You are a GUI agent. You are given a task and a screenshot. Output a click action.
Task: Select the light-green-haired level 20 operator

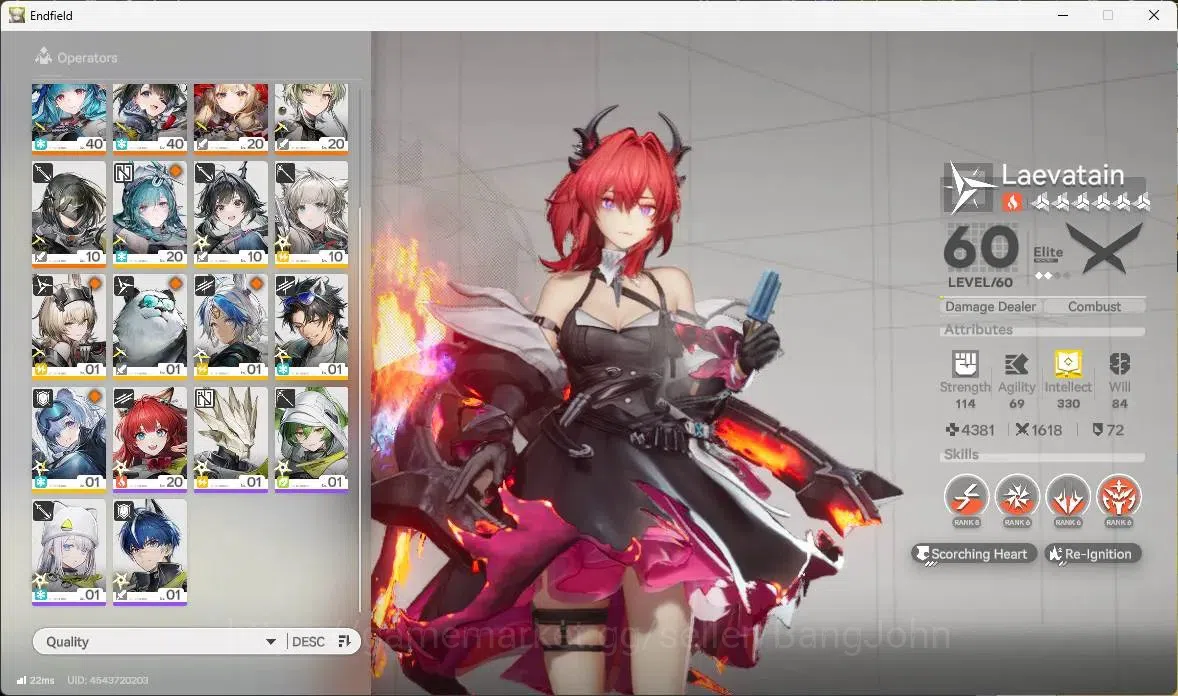click(311, 118)
